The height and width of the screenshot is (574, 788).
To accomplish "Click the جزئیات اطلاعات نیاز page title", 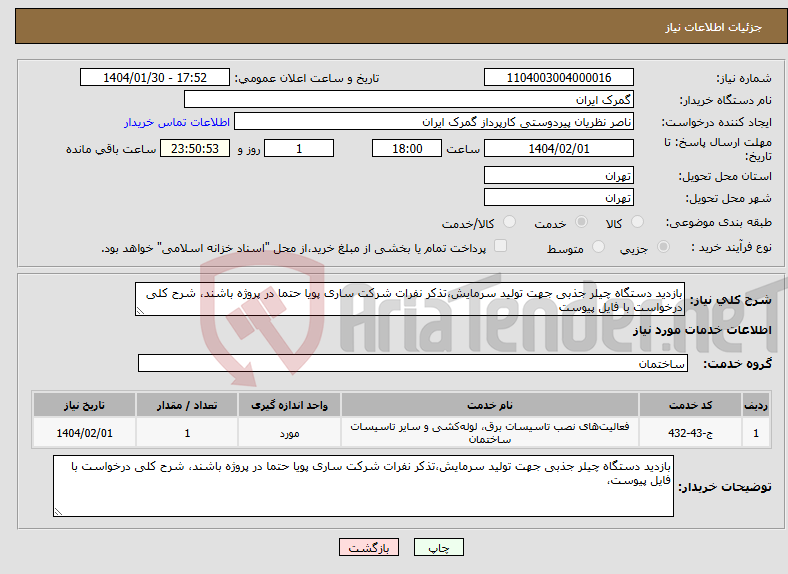I will coord(714,27).
